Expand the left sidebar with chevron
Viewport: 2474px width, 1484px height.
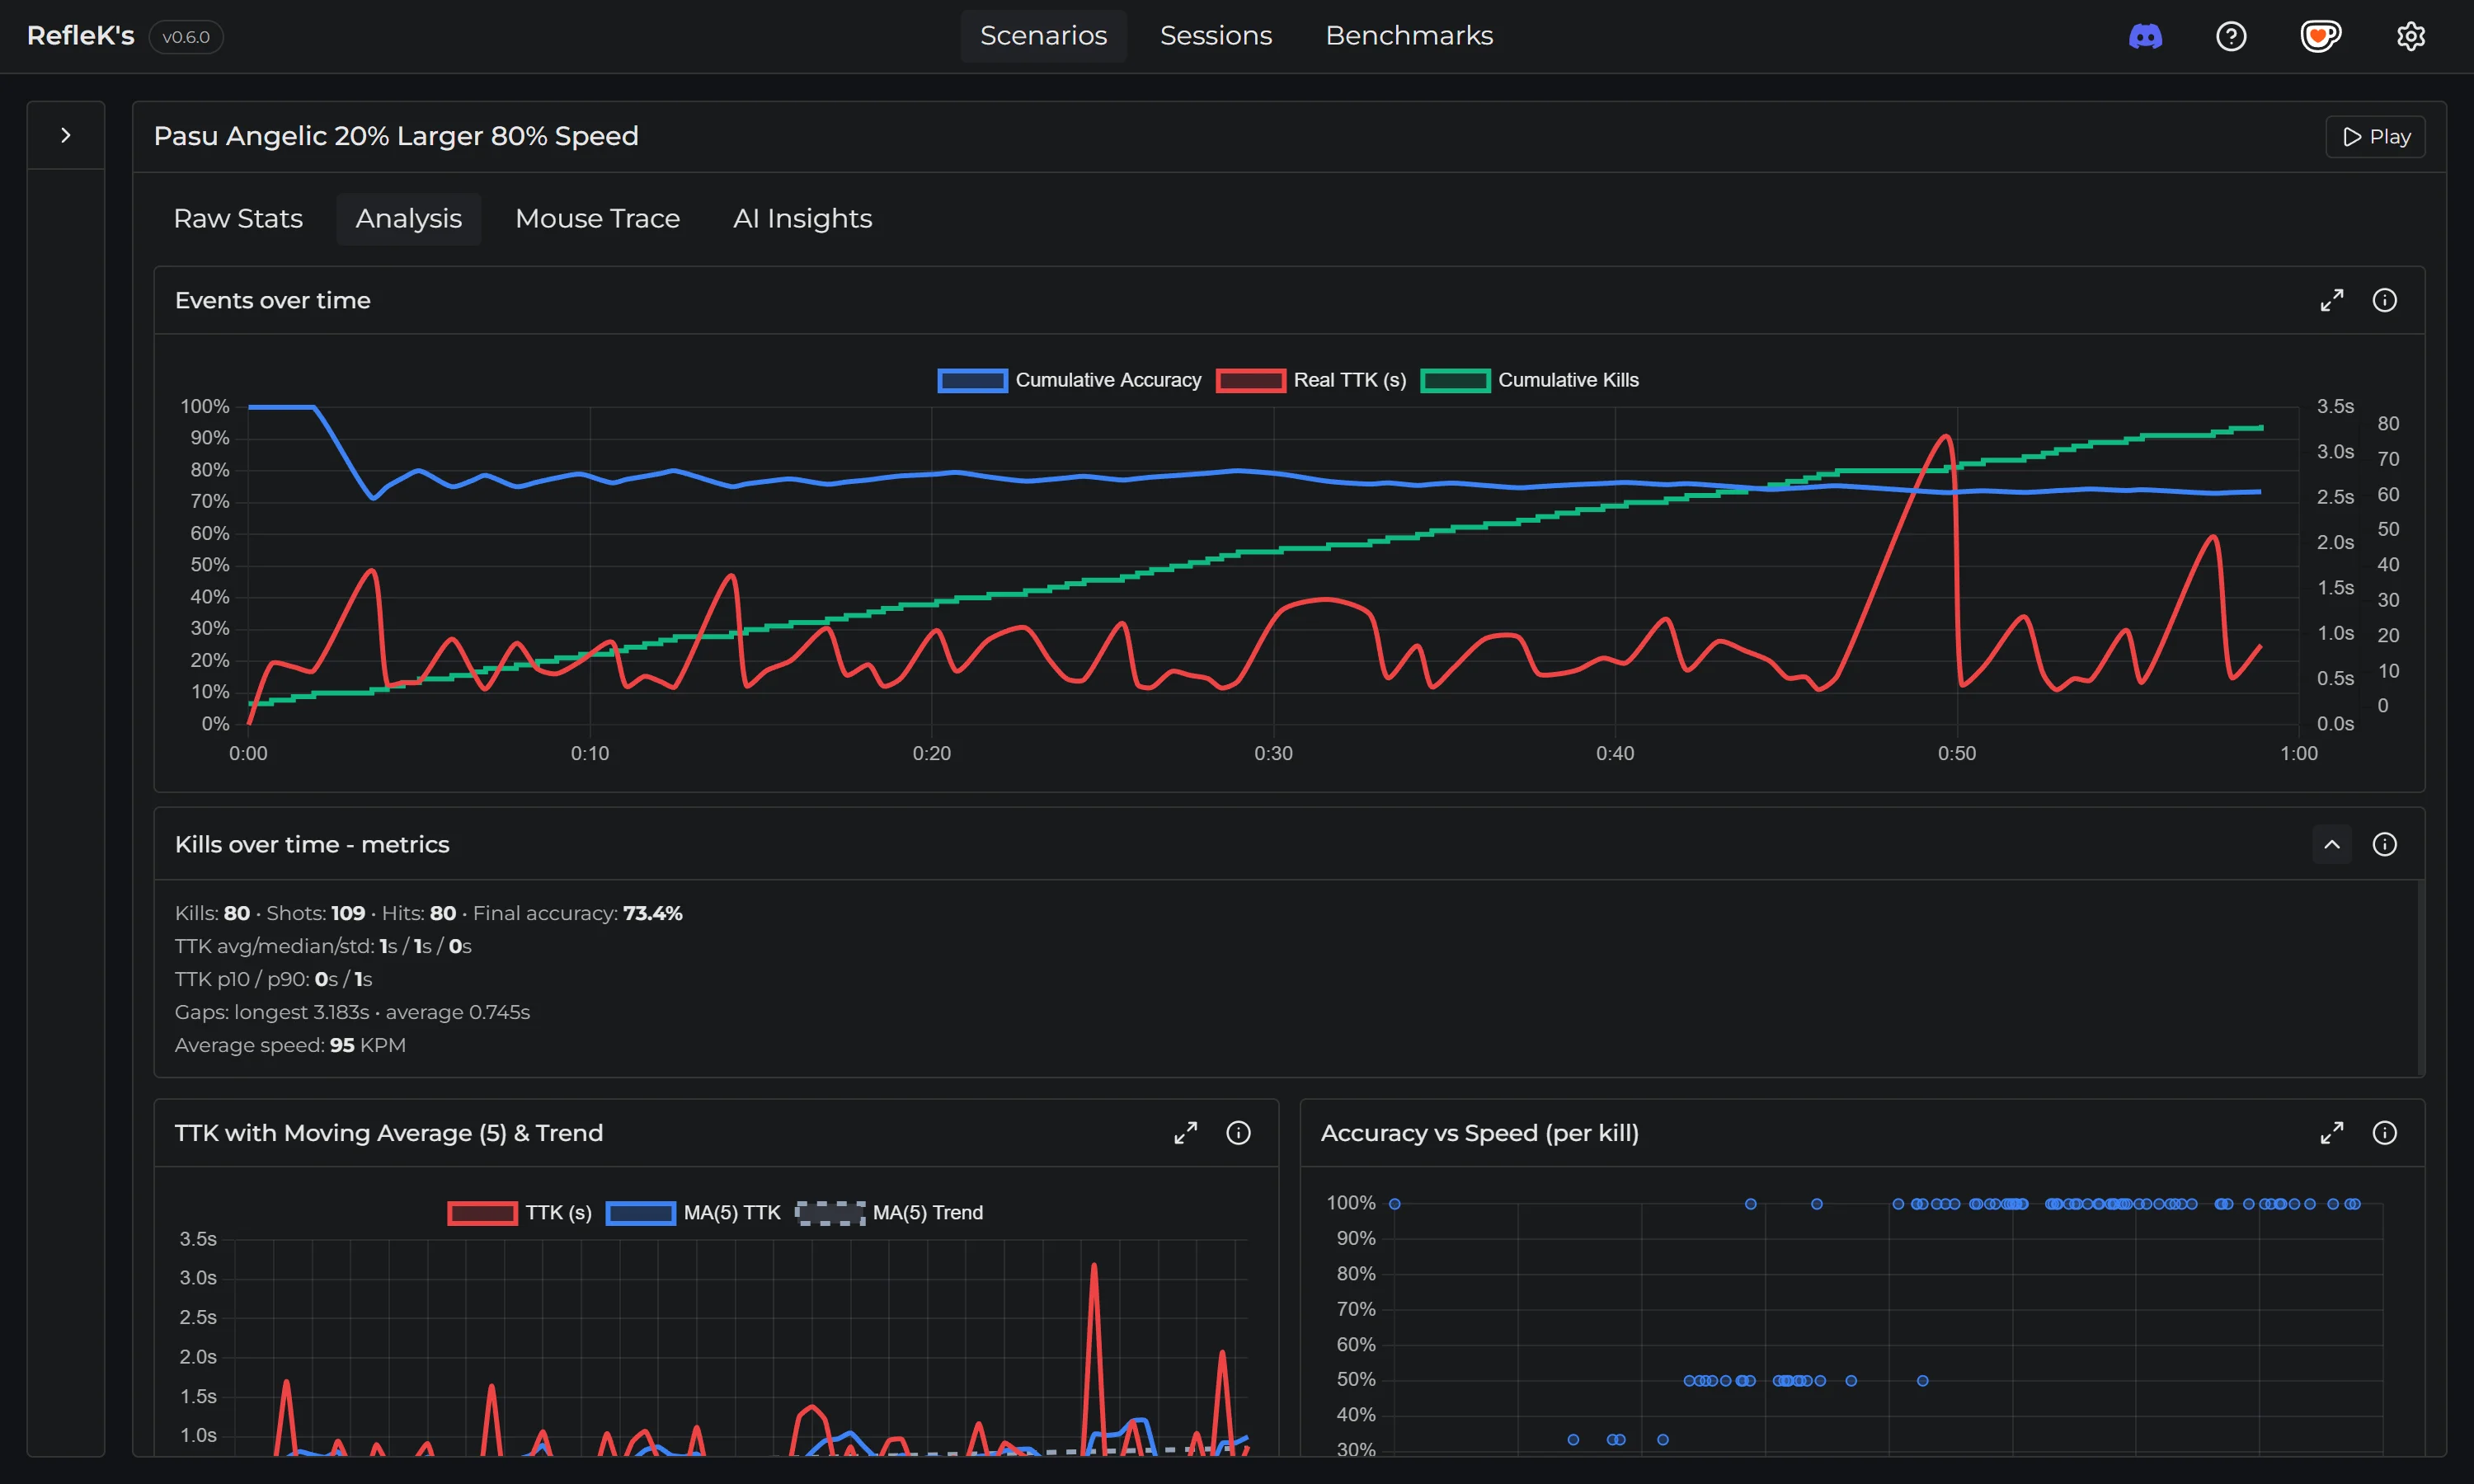66,135
